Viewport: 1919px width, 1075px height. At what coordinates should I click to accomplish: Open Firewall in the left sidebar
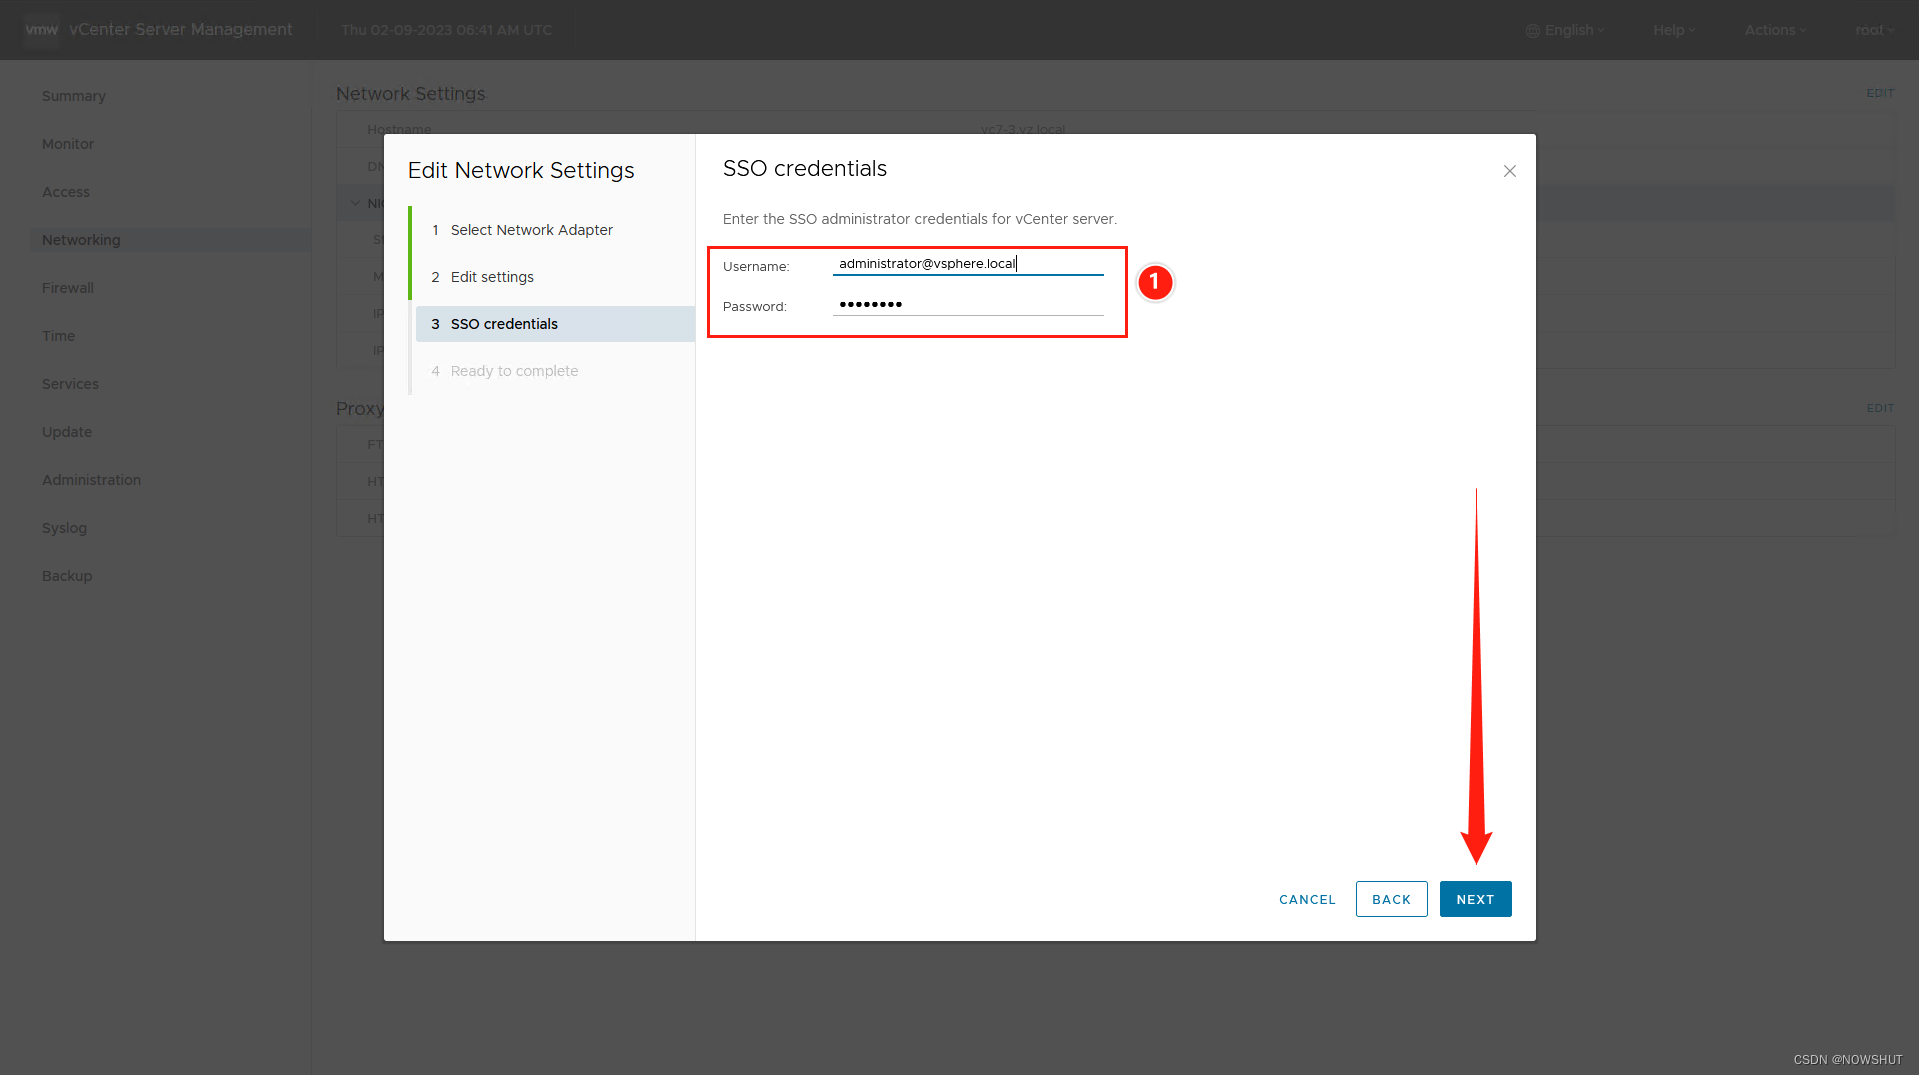pos(68,288)
